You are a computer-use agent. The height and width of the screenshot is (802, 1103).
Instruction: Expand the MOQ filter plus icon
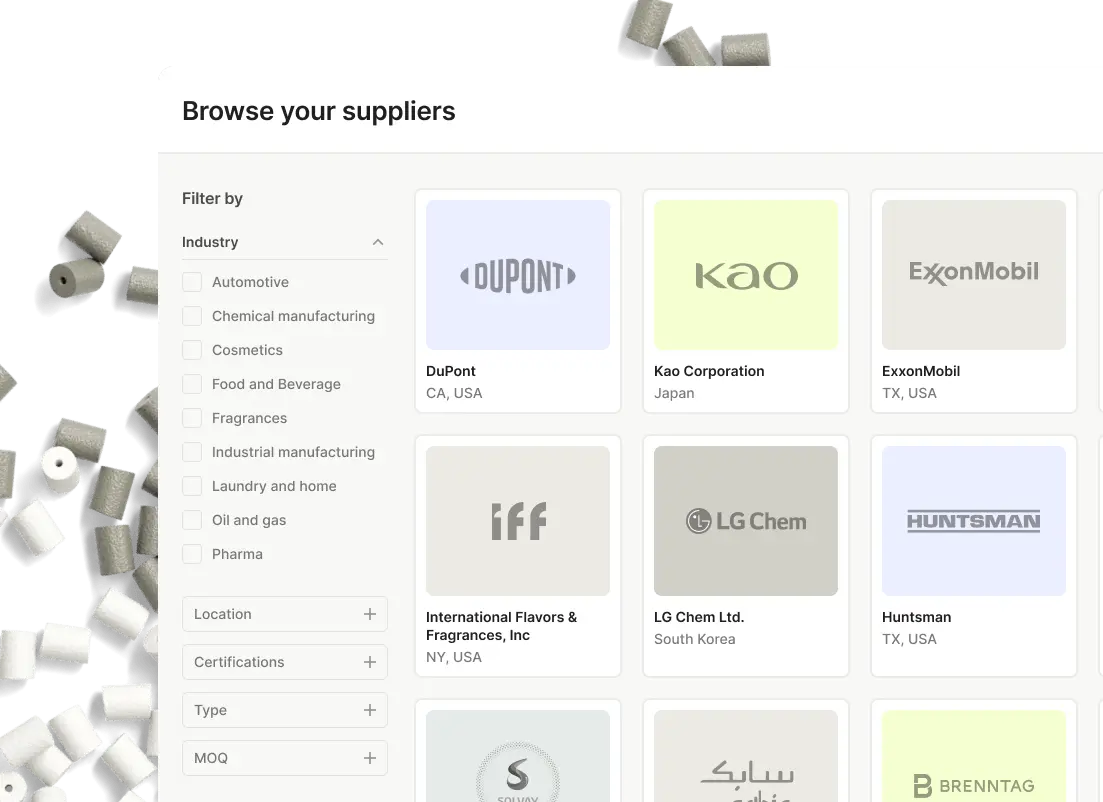(x=370, y=758)
